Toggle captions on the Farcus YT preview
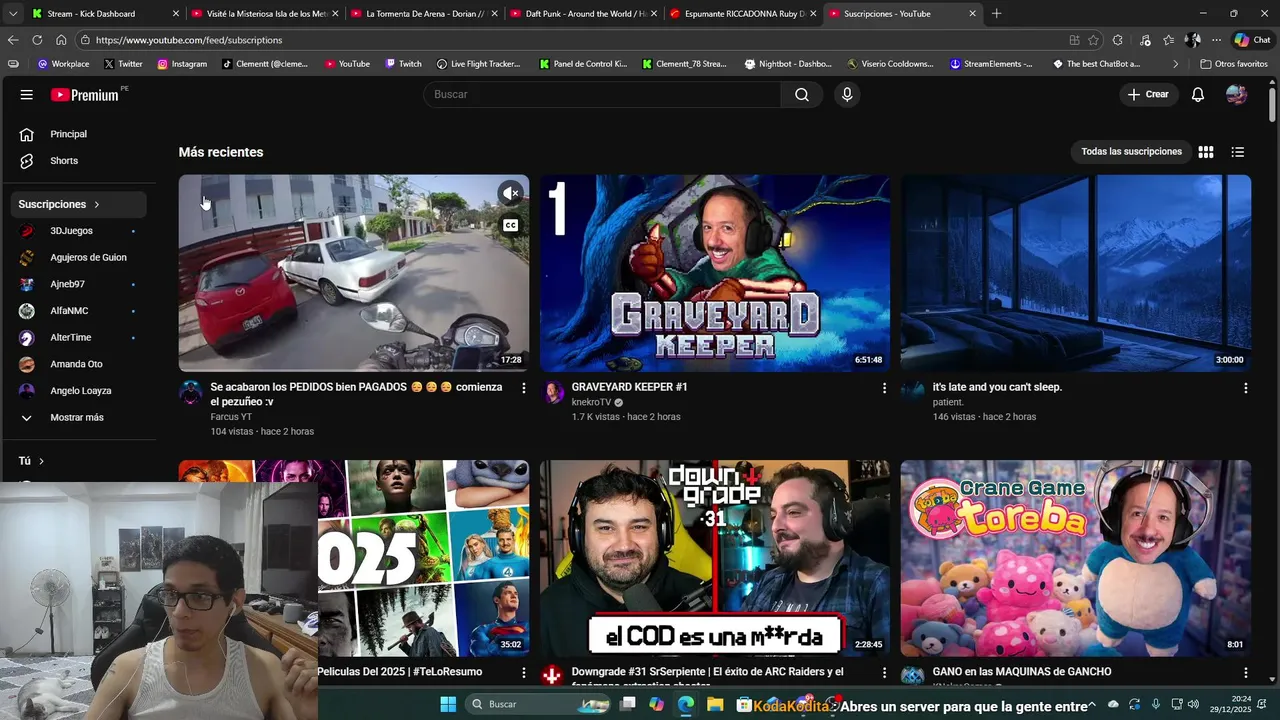The width and height of the screenshot is (1280, 720). click(510, 225)
